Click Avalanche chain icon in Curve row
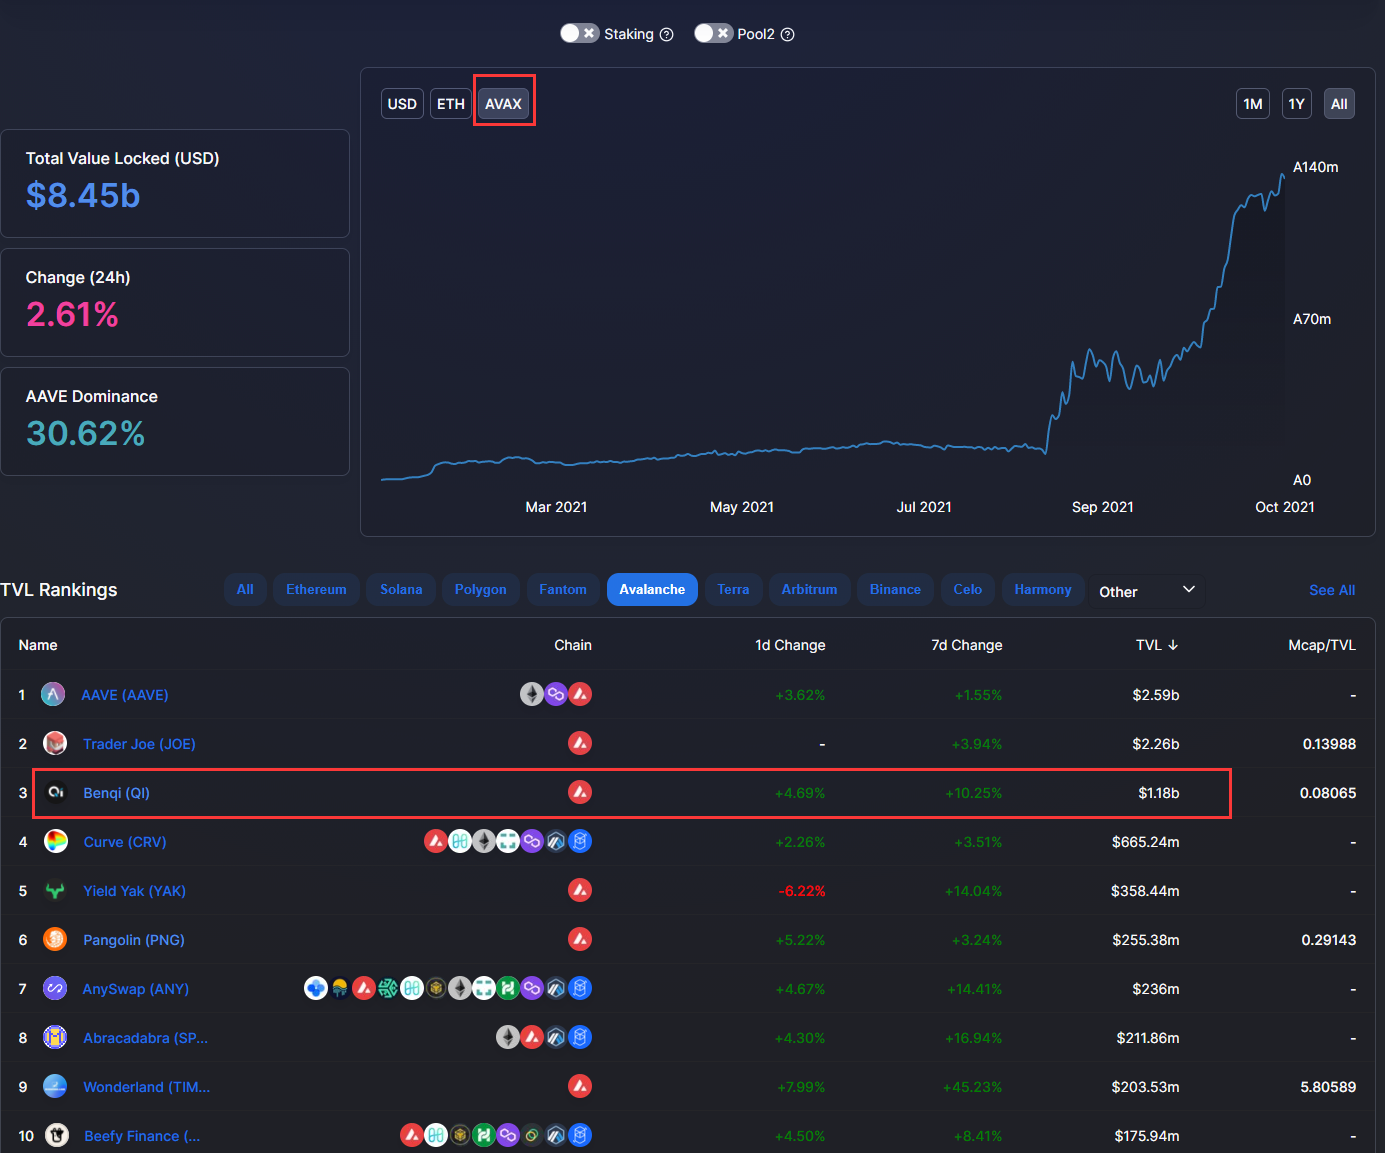This screenshot has height=1153, width=1385. (x=436, y=841)
